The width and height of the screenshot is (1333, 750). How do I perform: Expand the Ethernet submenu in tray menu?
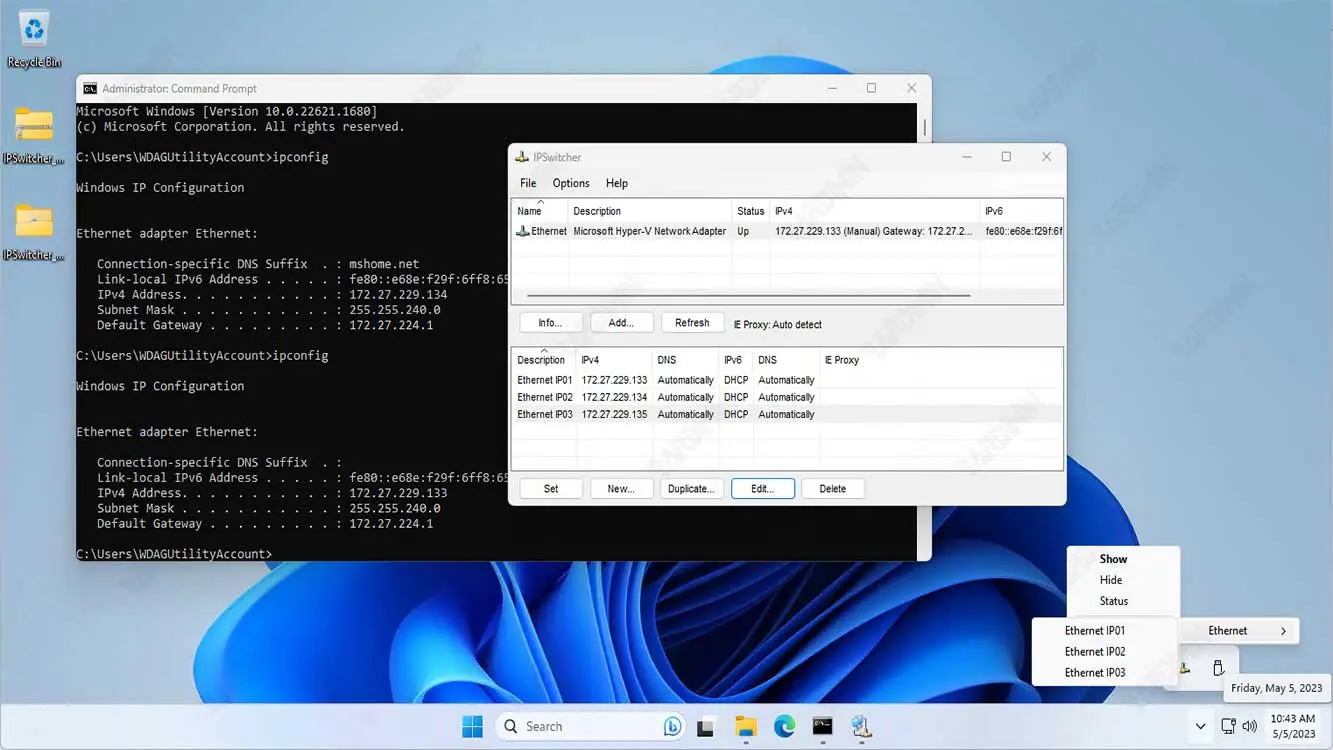[x=1240, y=631]
